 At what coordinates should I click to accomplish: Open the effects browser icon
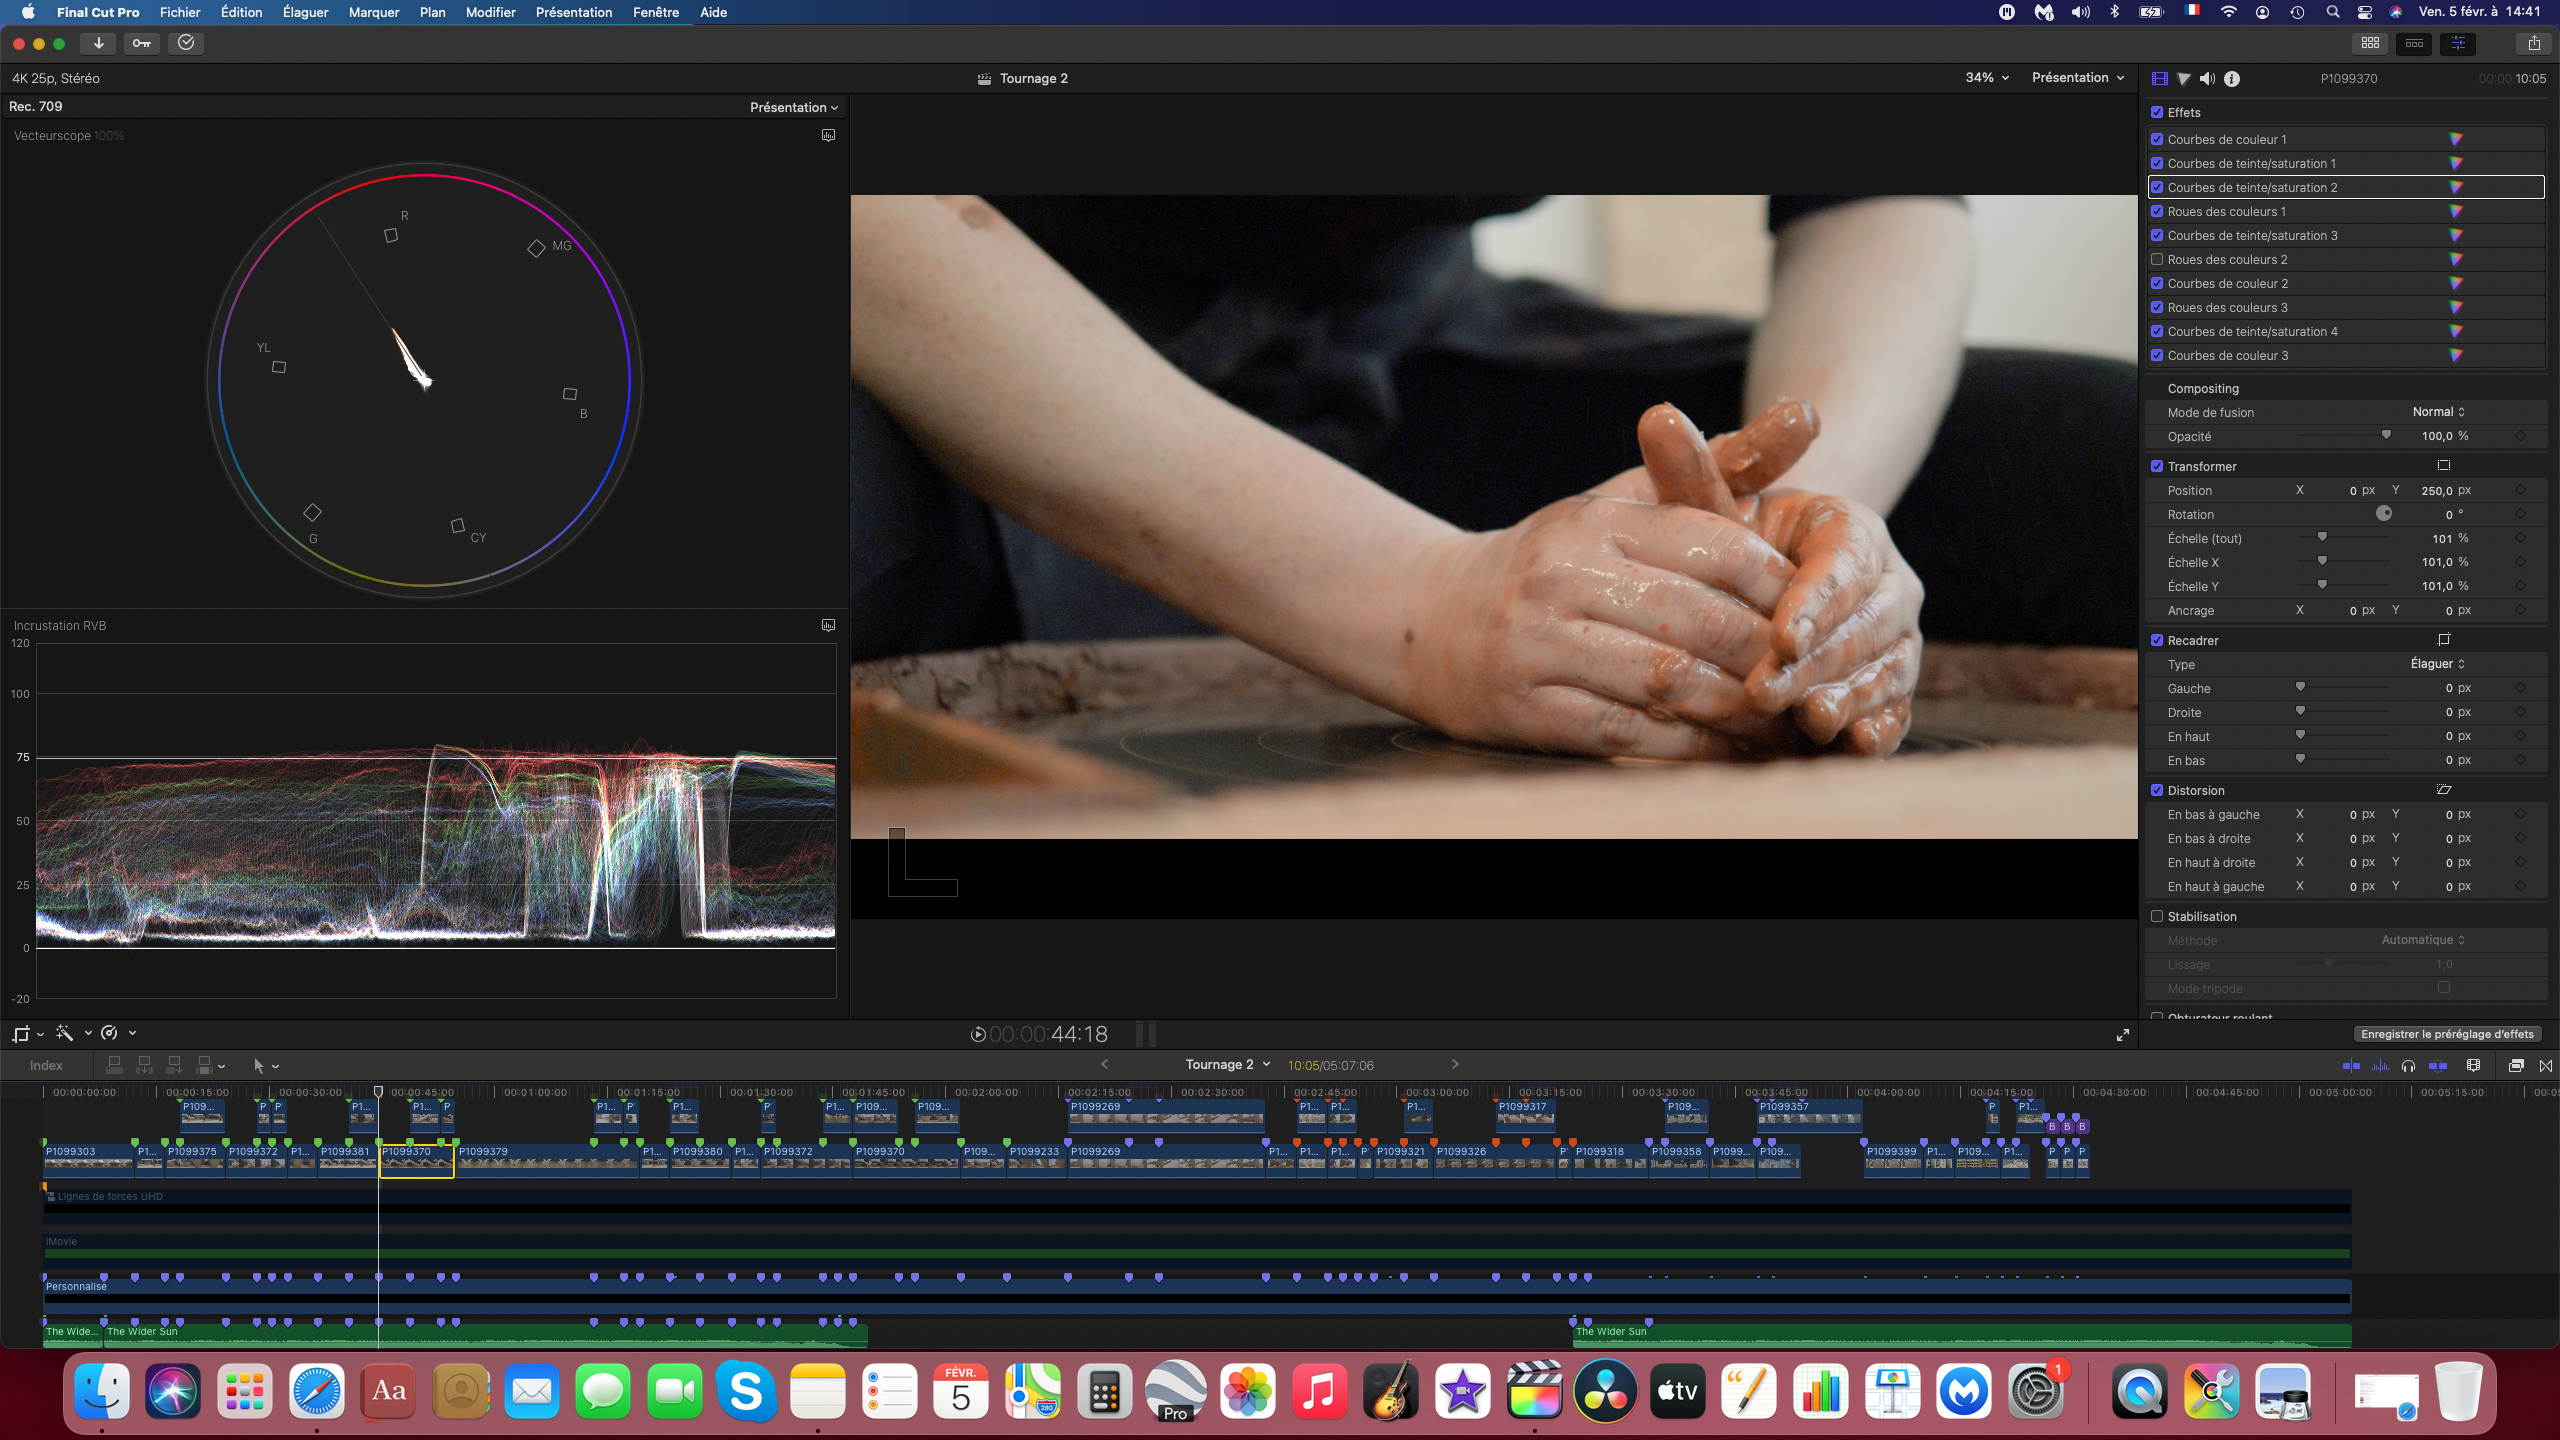tap(2516, 1065)
